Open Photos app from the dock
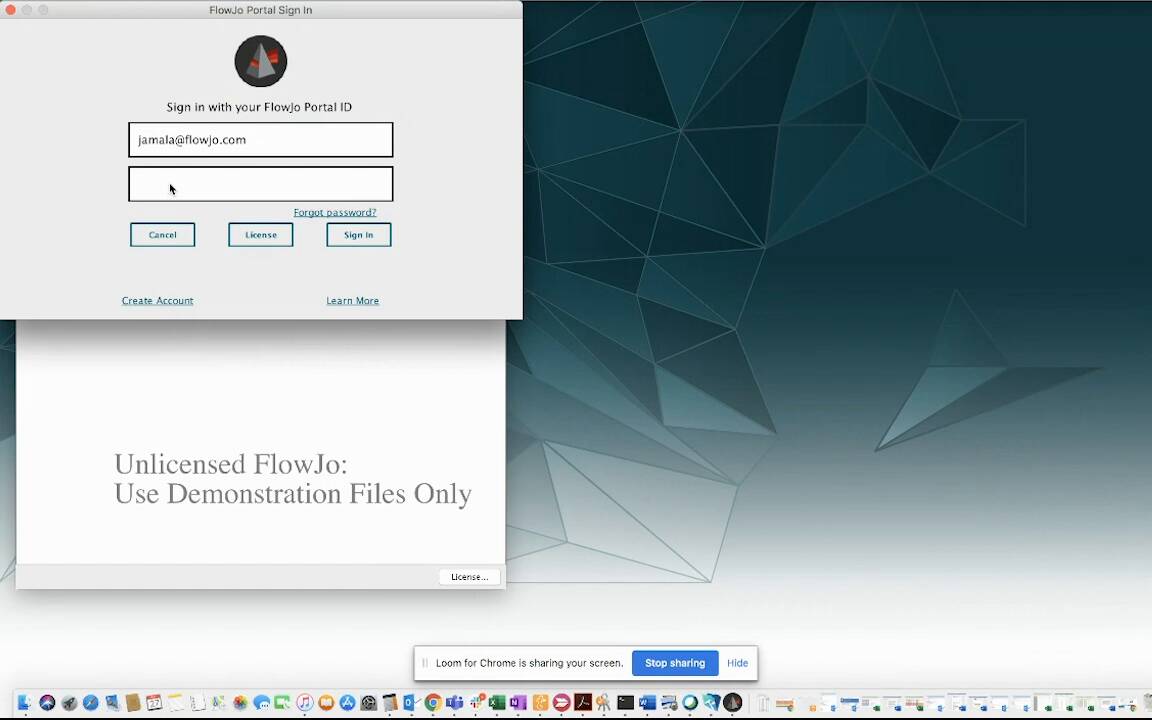1152x720 pixels. click(240, 702)
